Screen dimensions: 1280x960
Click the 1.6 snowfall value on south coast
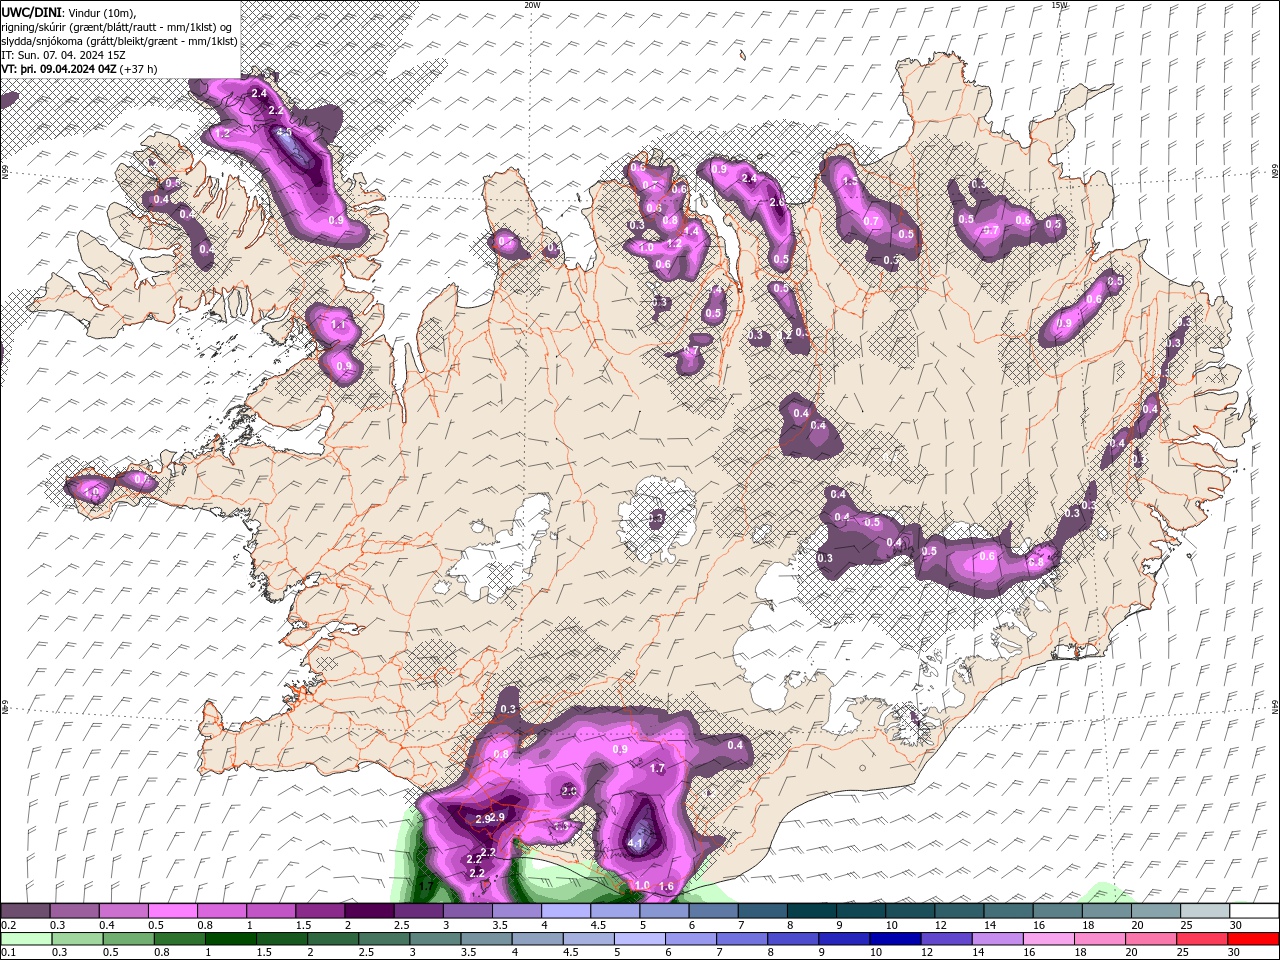667,887
